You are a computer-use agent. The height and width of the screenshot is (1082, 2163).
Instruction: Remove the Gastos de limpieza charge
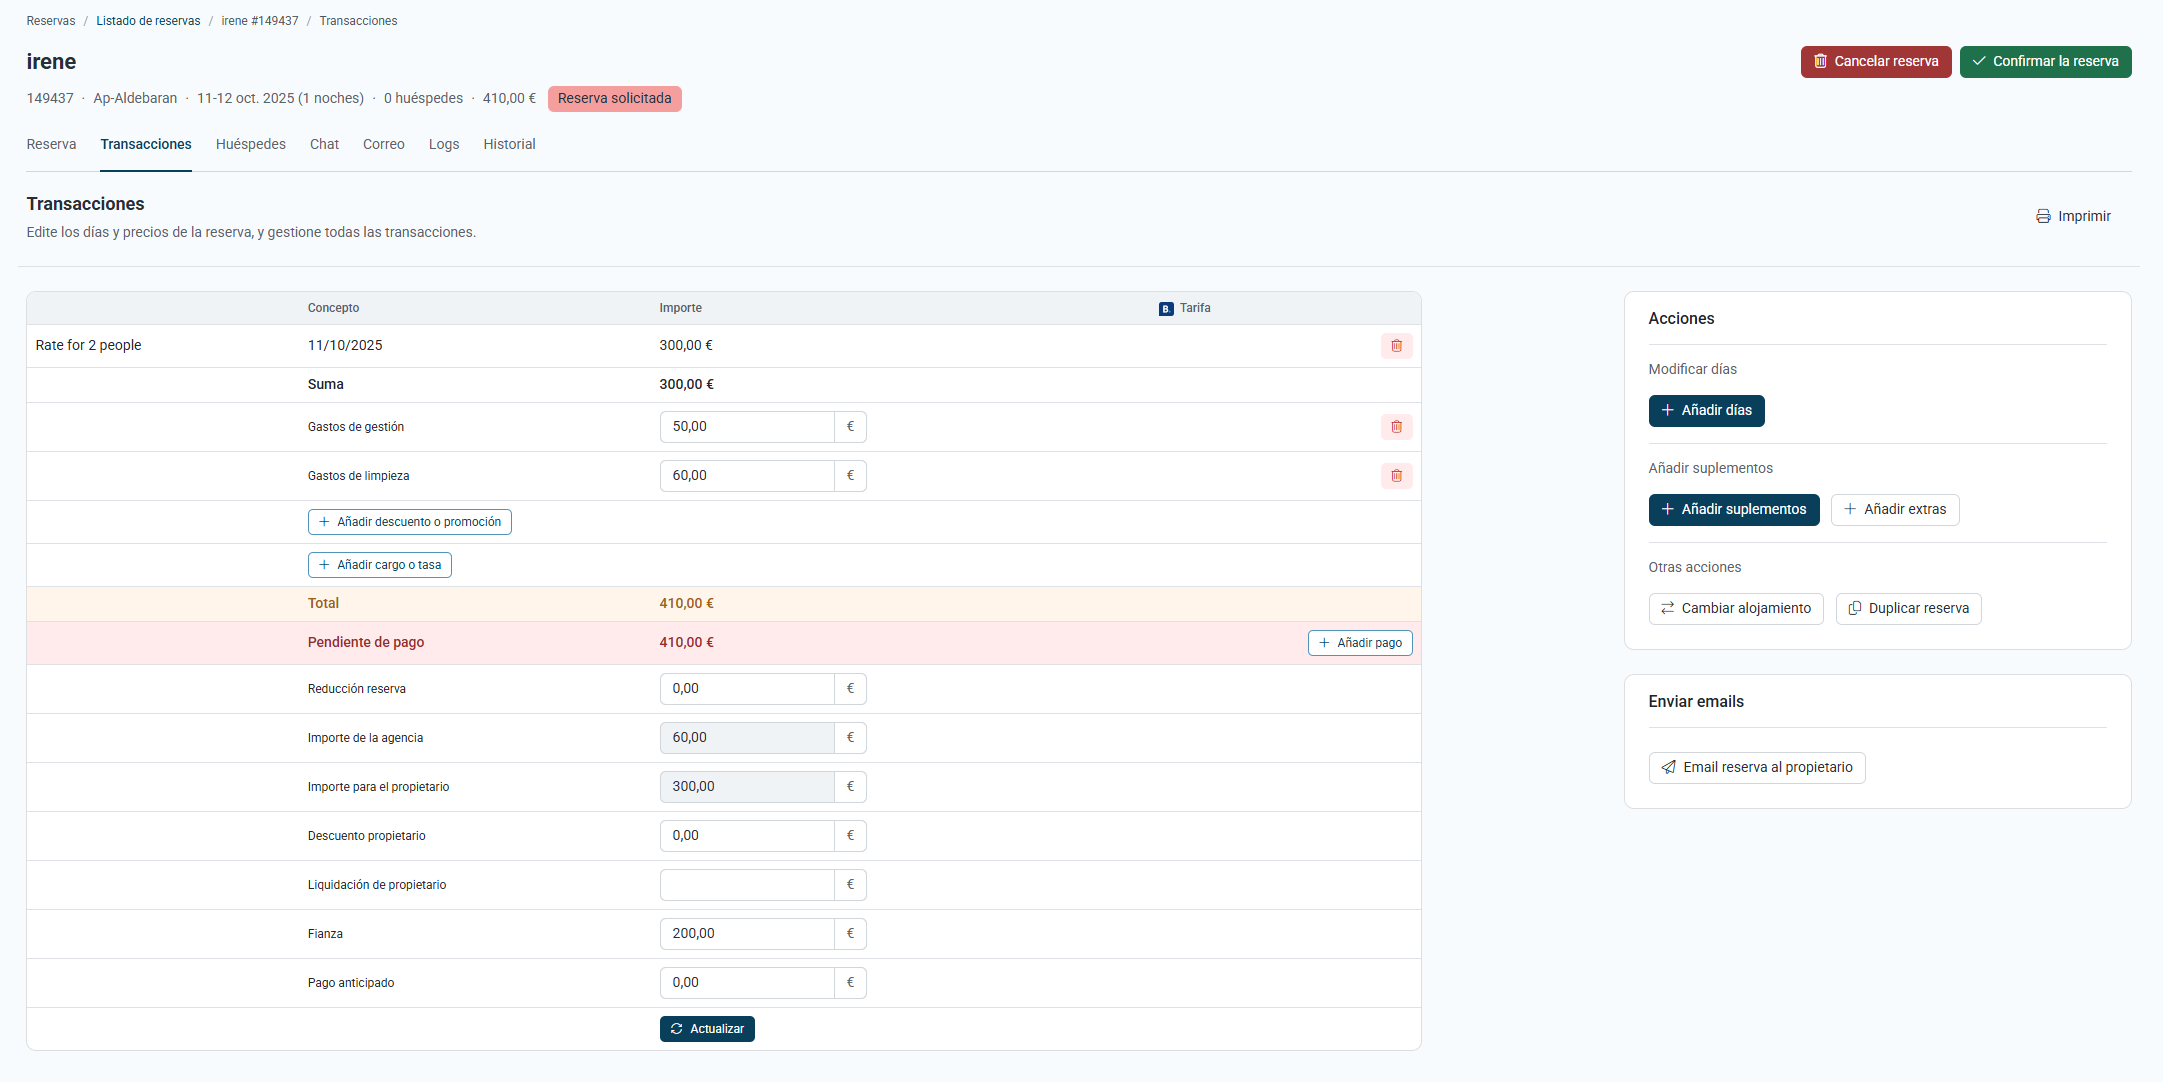point(1396,476)
